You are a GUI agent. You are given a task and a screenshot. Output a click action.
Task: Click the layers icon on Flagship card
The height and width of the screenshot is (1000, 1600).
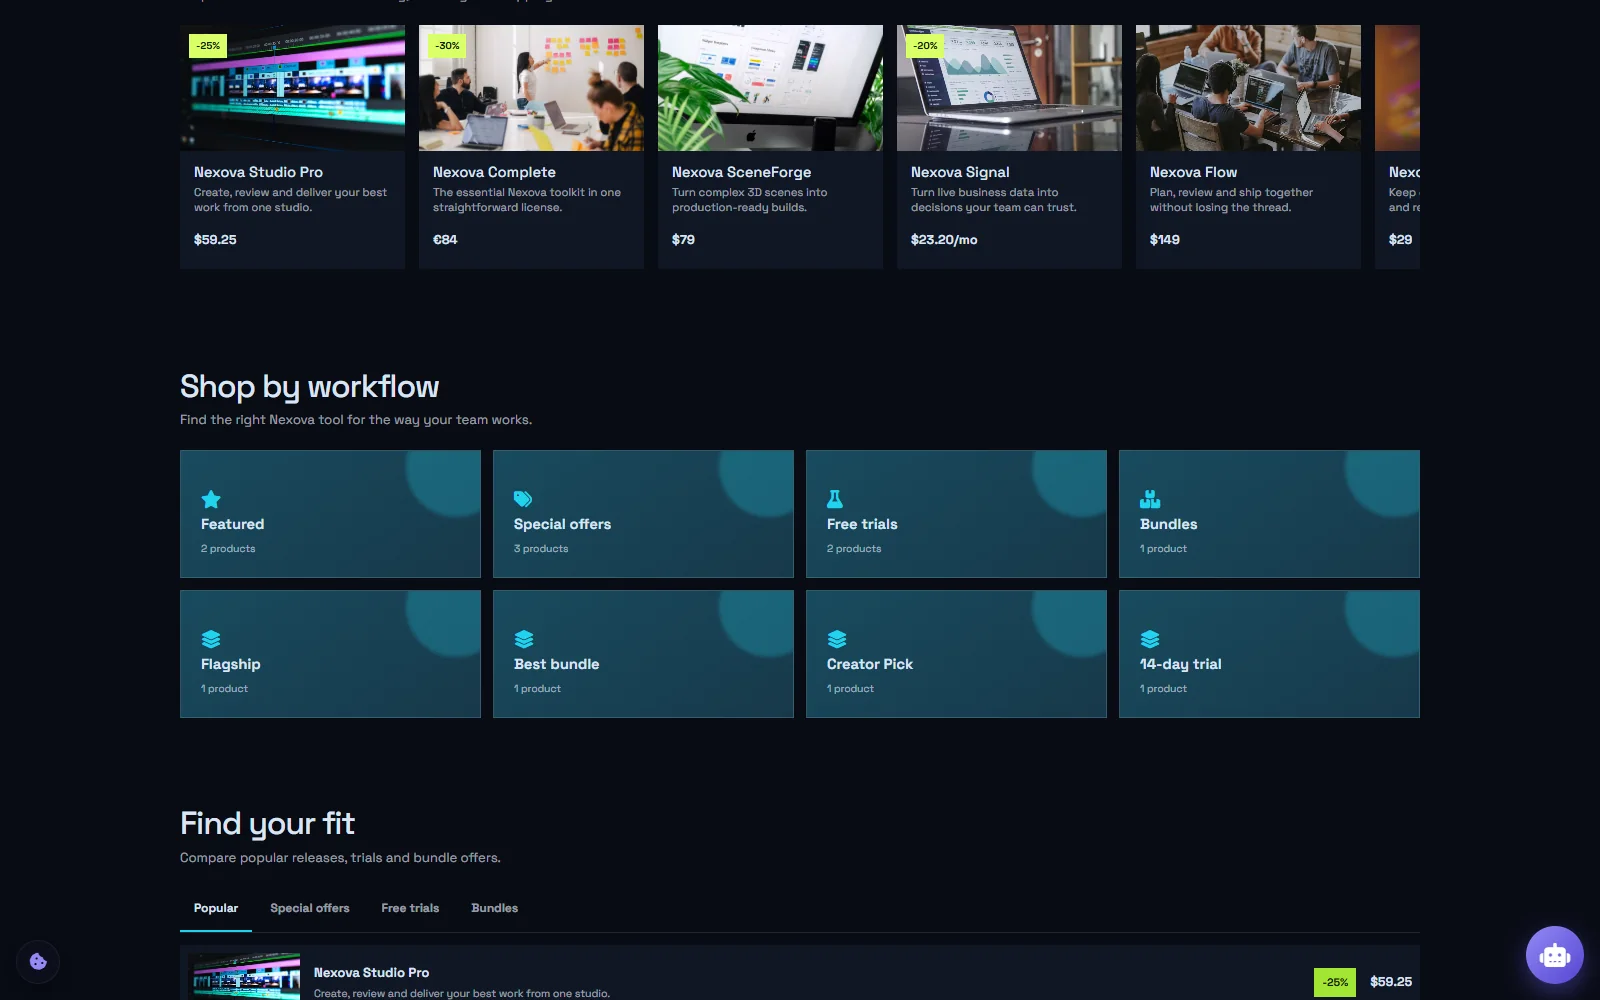(x=211, y=639)
